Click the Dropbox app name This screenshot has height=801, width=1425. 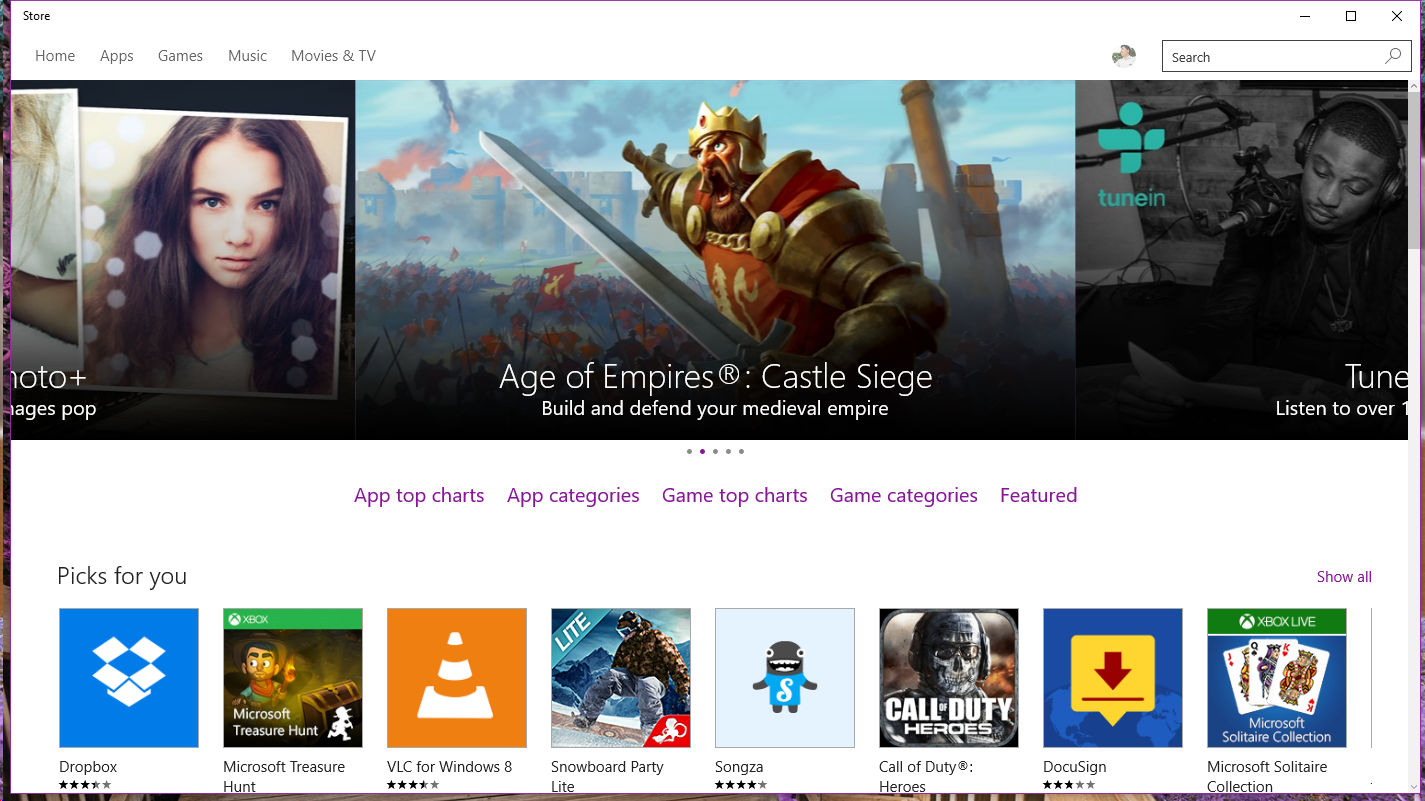click(x=88, y=767)
